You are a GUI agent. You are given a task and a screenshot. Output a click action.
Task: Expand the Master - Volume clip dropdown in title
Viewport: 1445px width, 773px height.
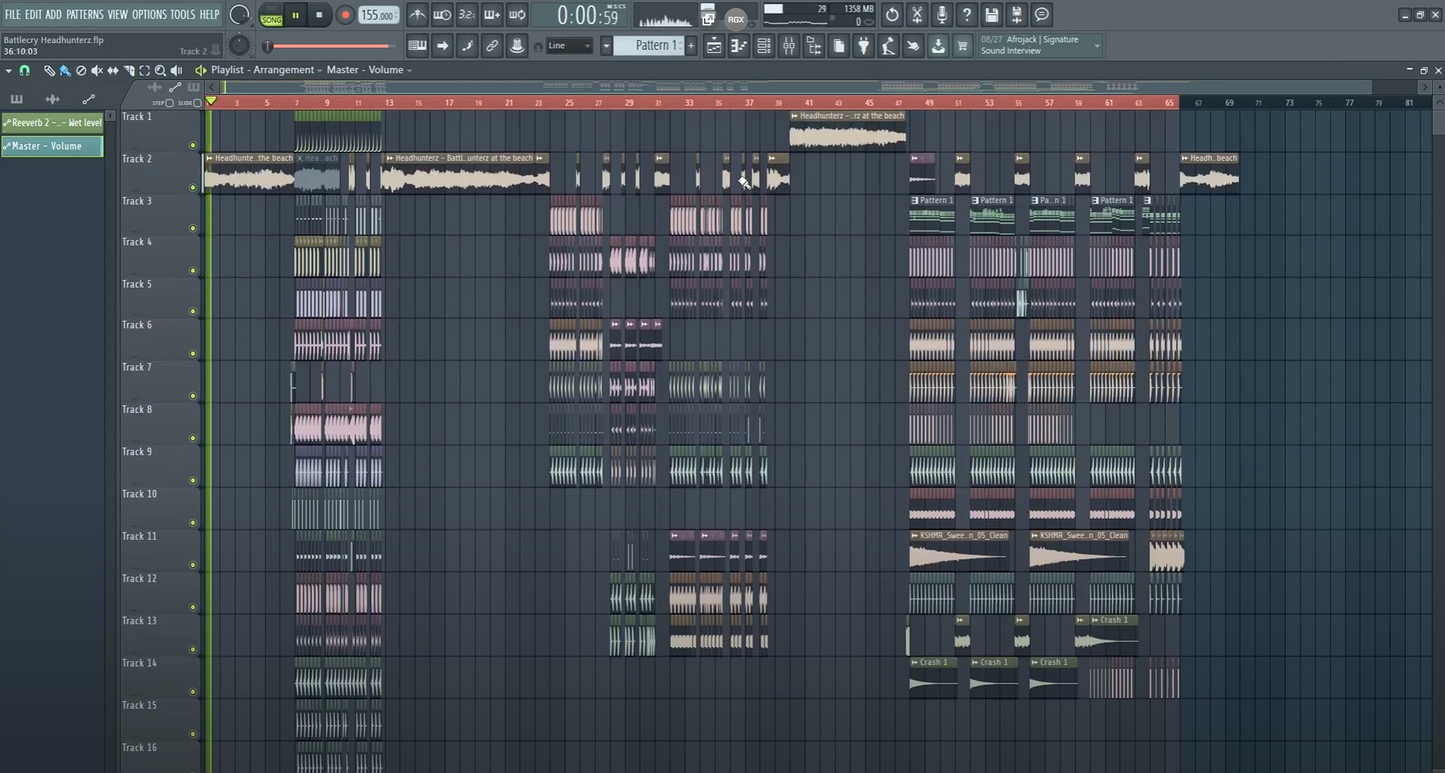coord(409,70)
